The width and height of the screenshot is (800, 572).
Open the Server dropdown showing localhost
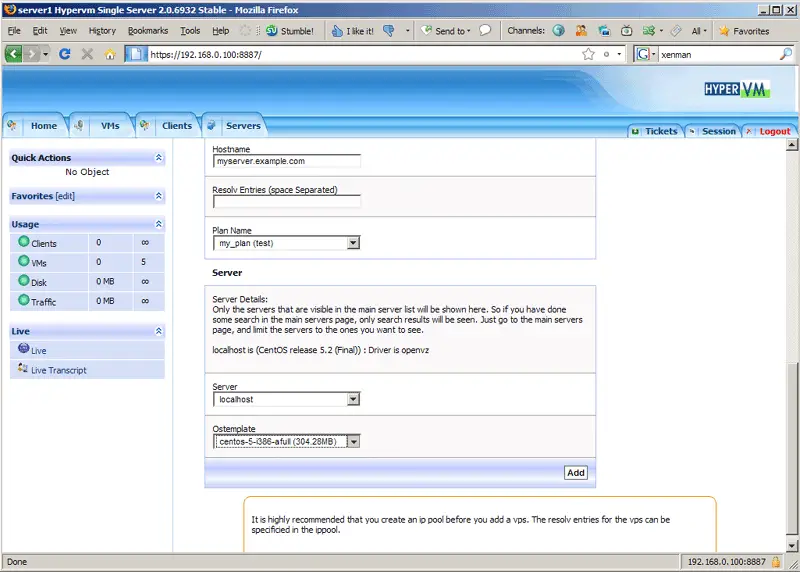click(286, 399)
